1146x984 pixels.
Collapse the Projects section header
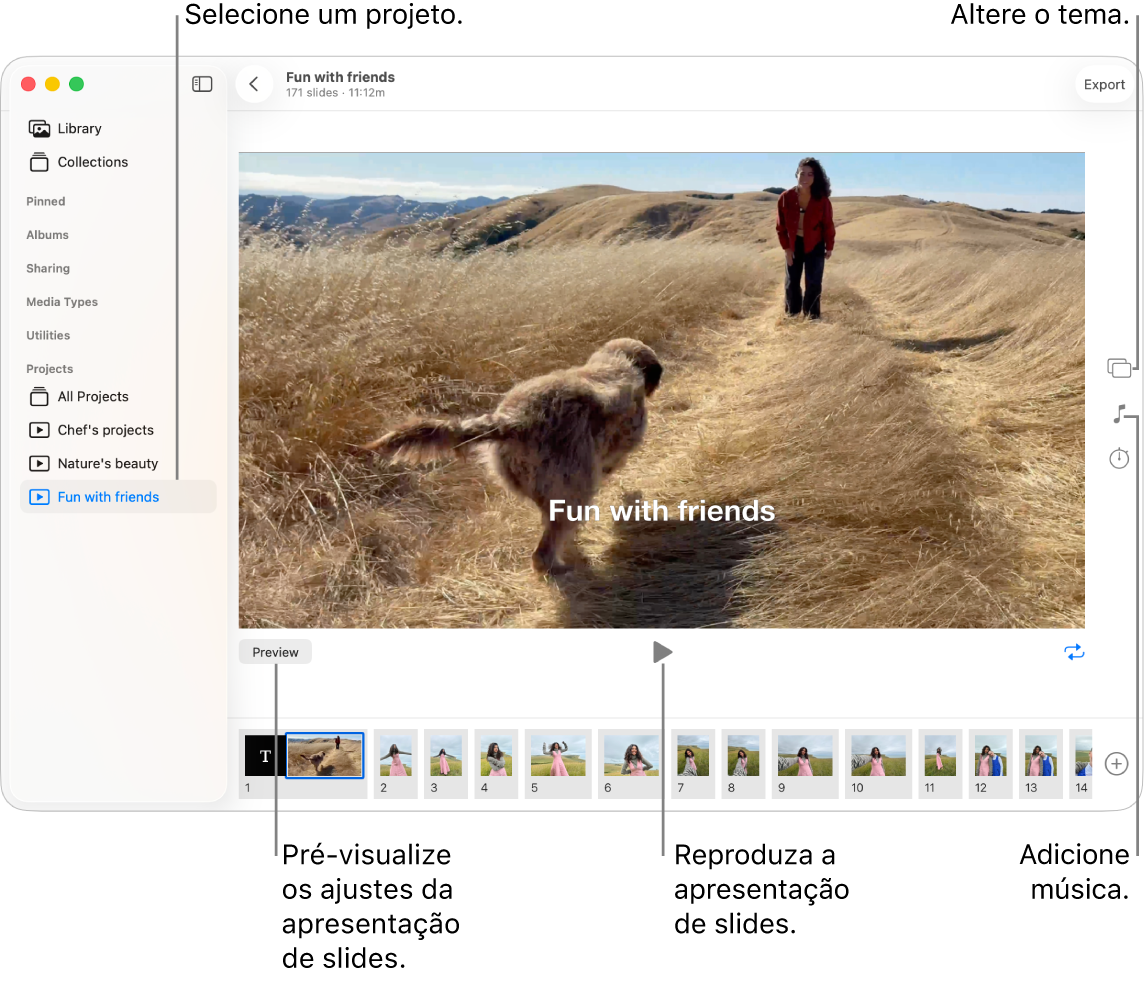50,369
